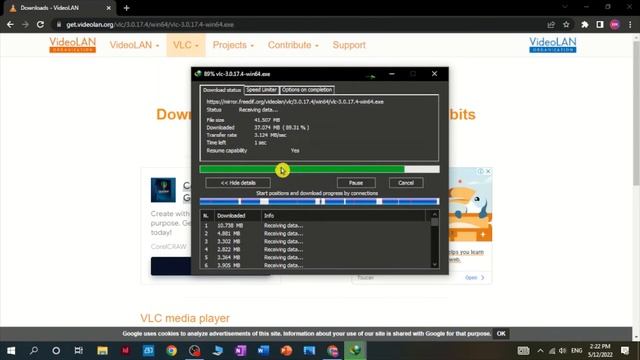Open the Options on completion tab

tap(307, 90)
